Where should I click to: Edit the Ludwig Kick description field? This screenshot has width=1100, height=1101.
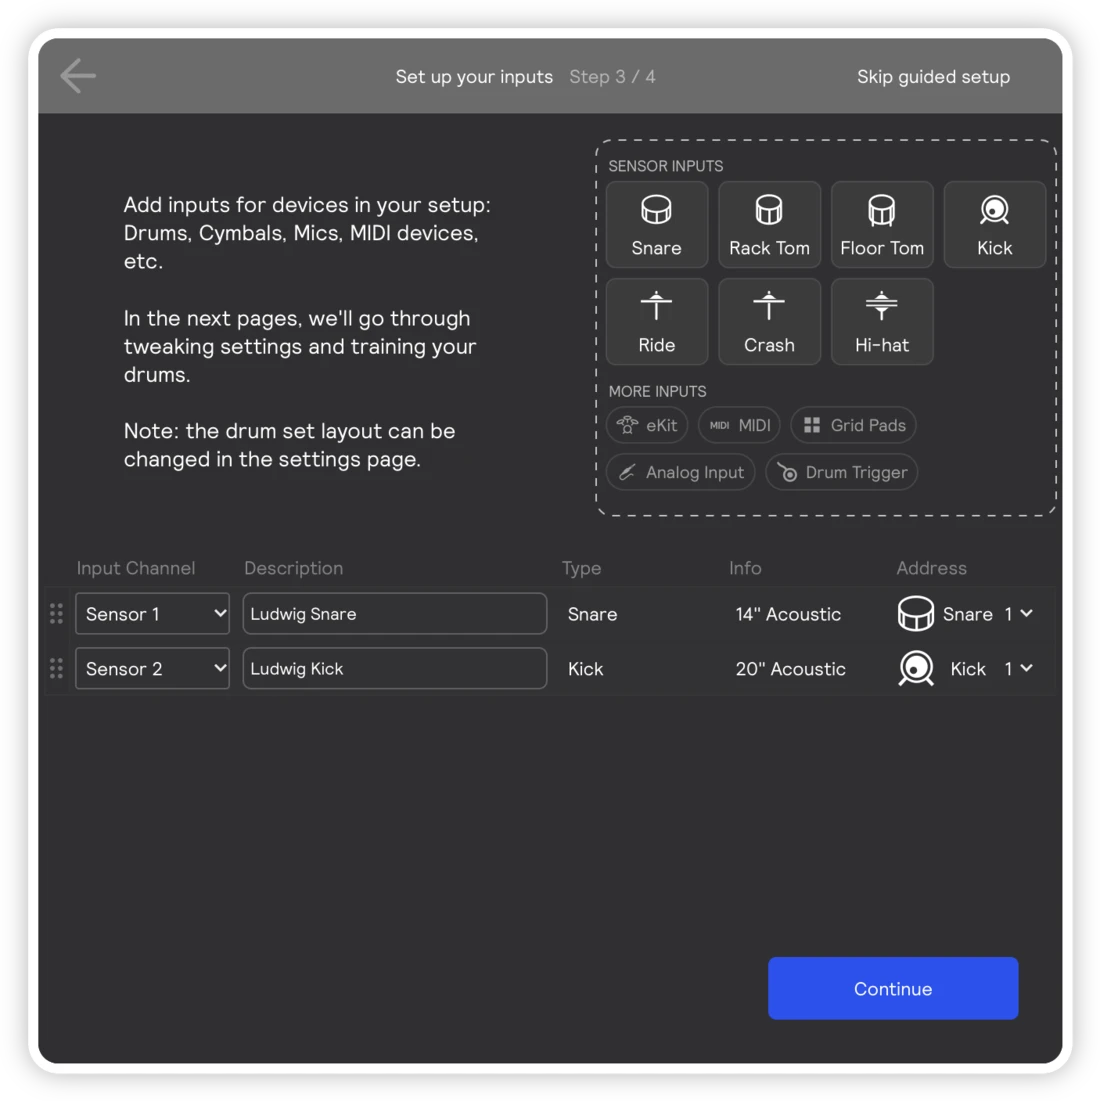tap(395, 668)
